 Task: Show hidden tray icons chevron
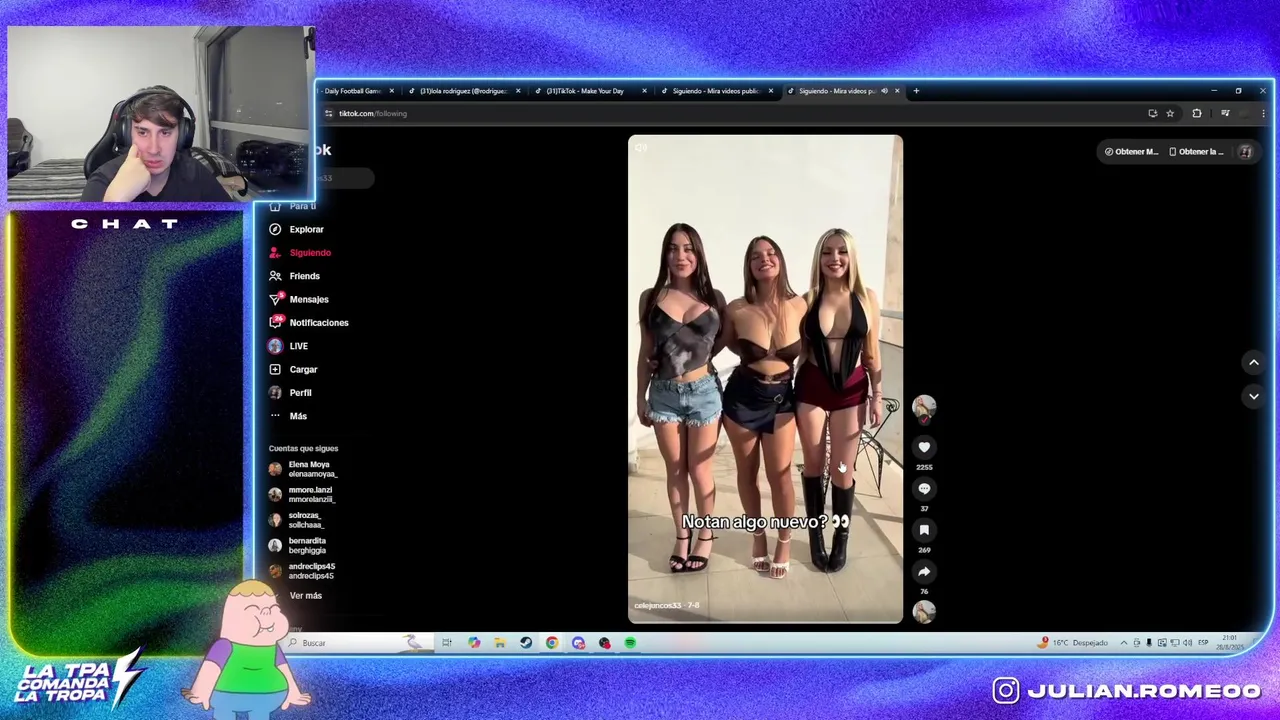click(1123, 643)
